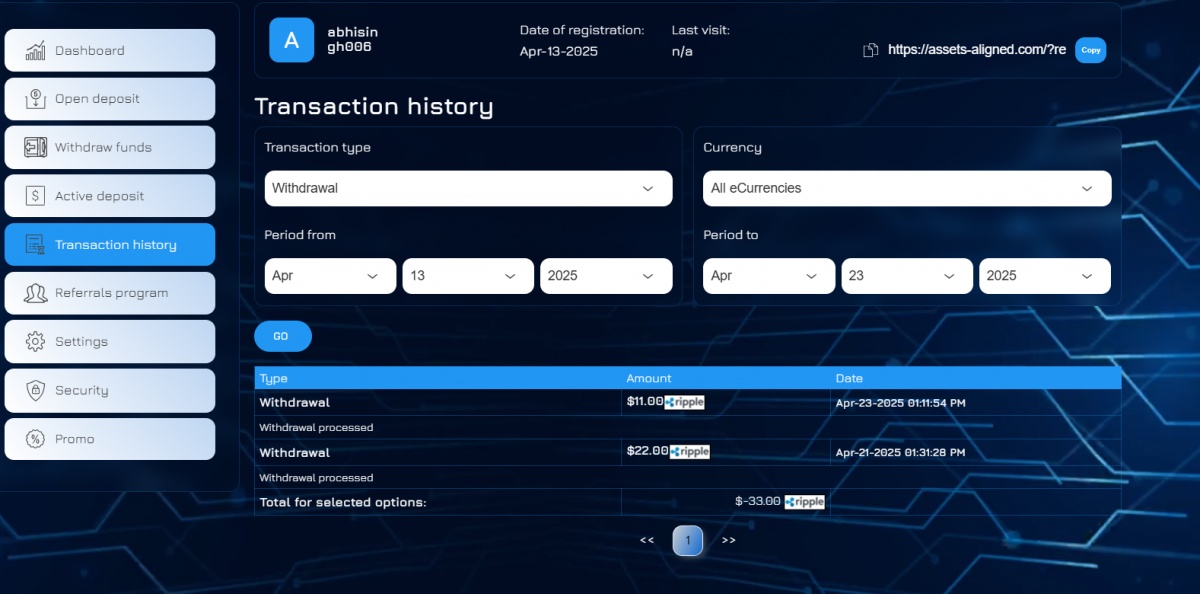Image resolution: width=1200 pixels, height=594 pixels.
Task: Click the Open deposit money bag icon
Action: 36,99
